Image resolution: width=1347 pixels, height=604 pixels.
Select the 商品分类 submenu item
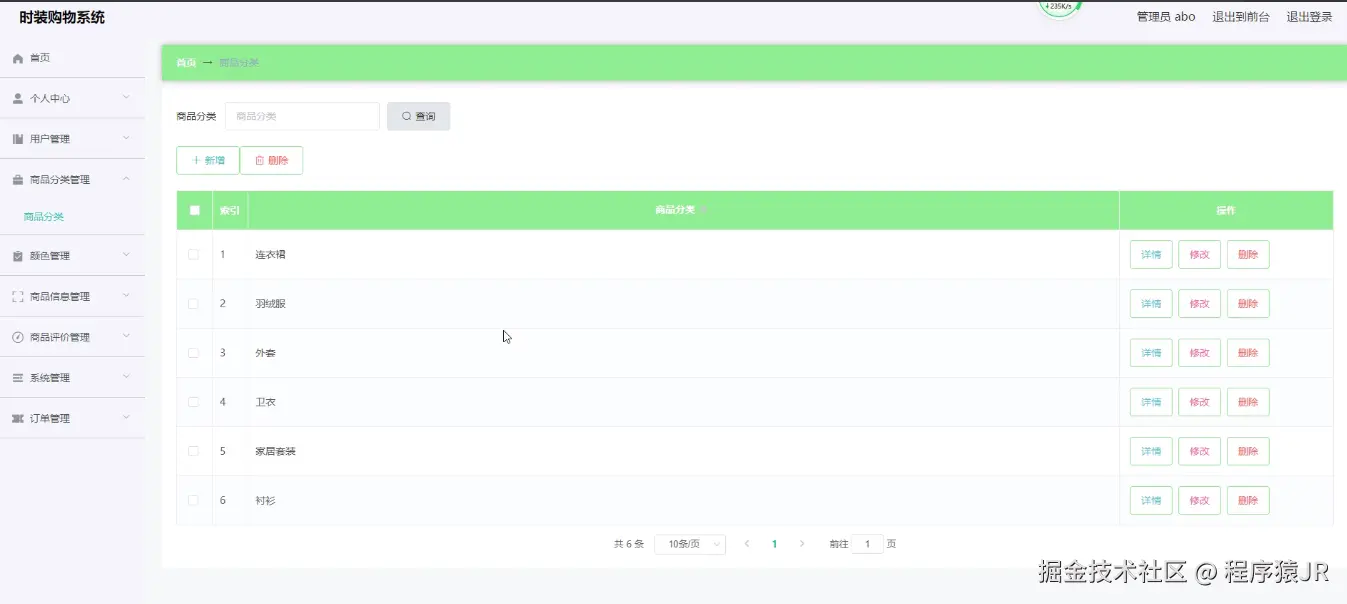click(x=44, y=217)
